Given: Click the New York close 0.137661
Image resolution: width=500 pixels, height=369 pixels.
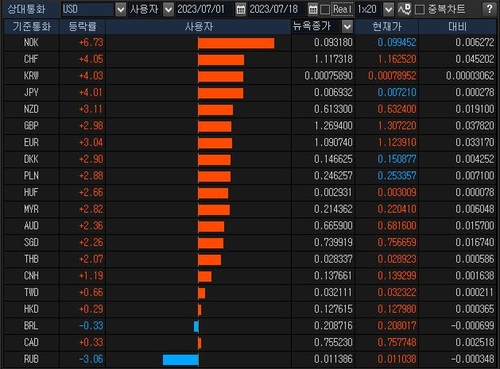Looking at the screenshot, I should [x=333, y=276].
